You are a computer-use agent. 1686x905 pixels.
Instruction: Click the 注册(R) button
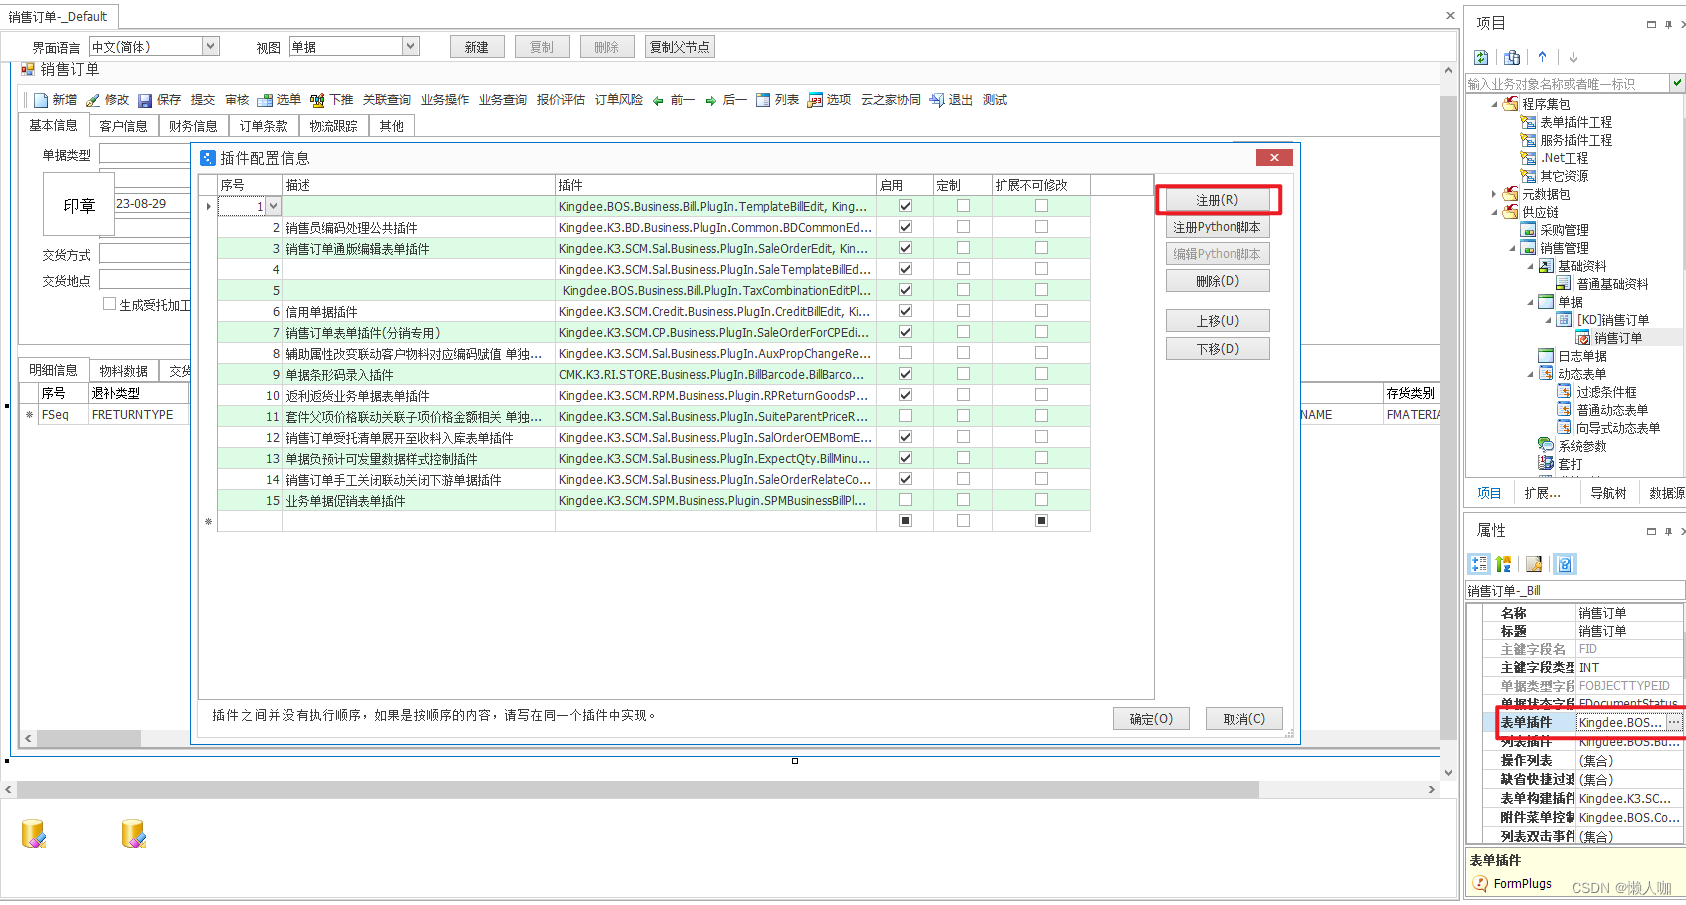click(x=1217, y=200)
